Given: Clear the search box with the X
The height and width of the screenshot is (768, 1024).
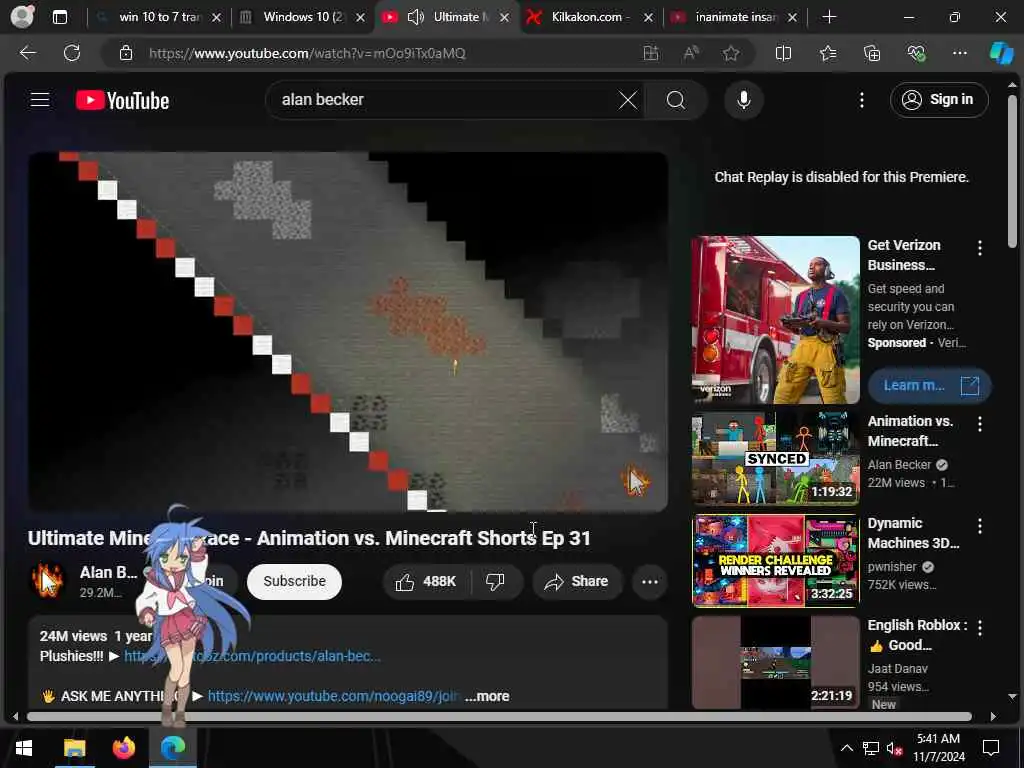Looking at the screenshot, I should (x=628, y=101).
